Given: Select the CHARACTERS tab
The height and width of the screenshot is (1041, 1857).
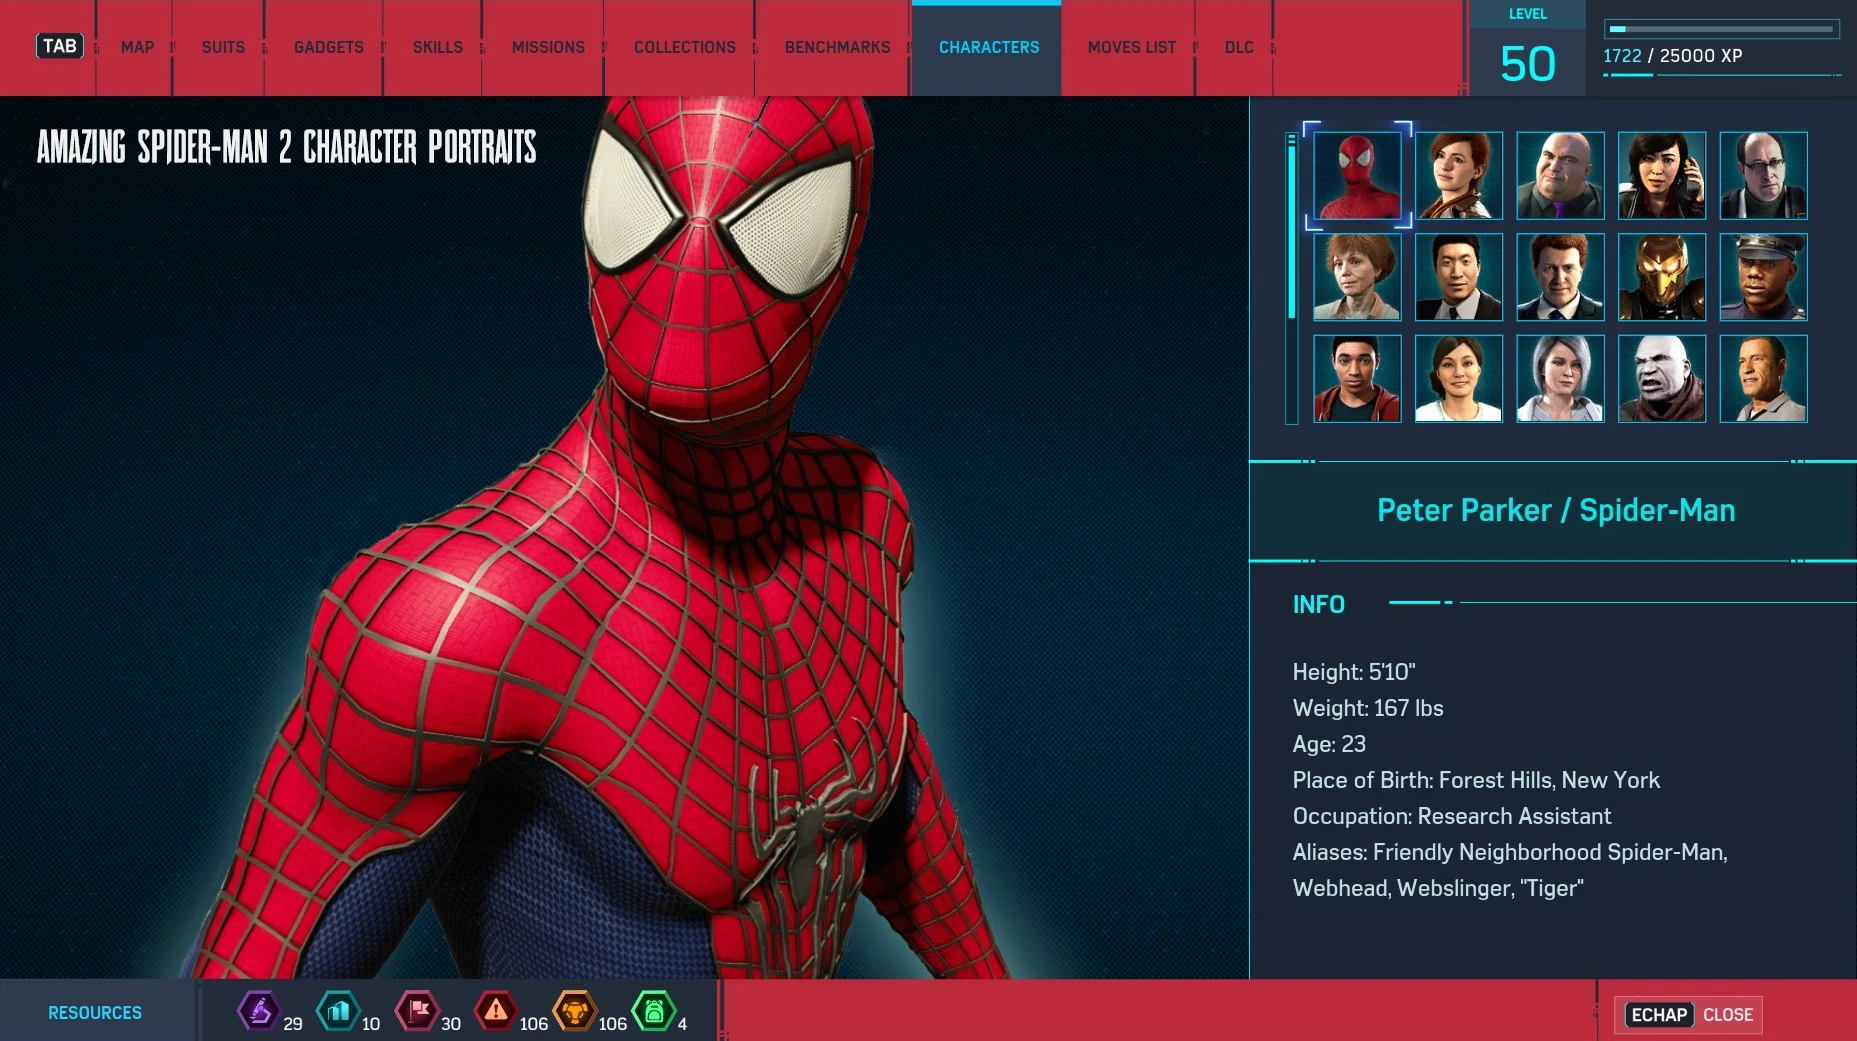Looking at the screenshot, I should (x=988, y=47).
